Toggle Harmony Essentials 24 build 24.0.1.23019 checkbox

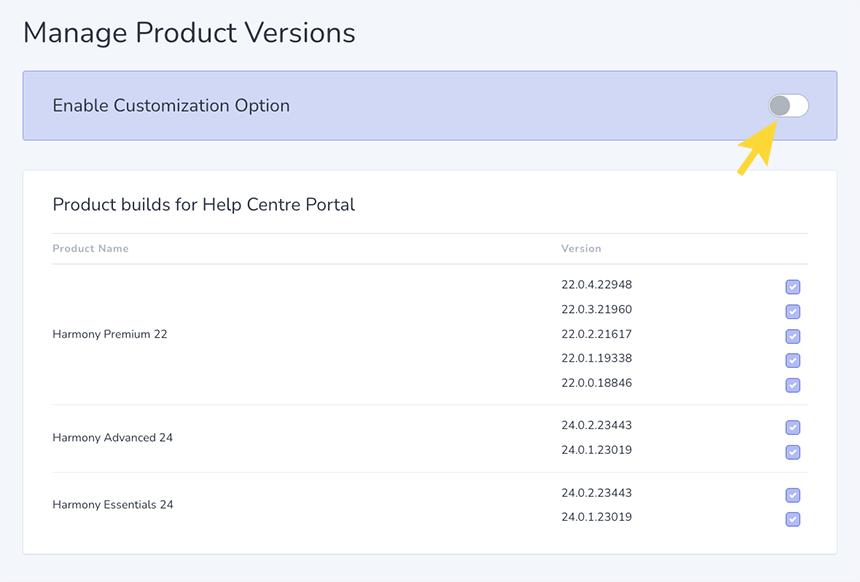pyautogui.click(x=793, y=519)
